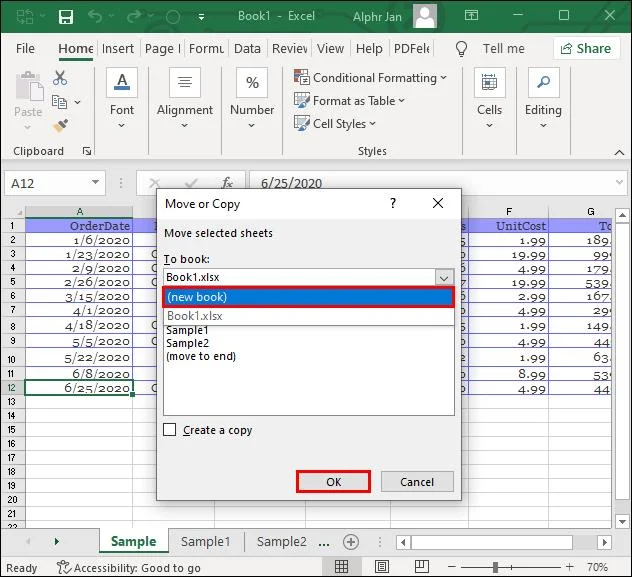Click the zoom in plus icon

click(570, 567)
